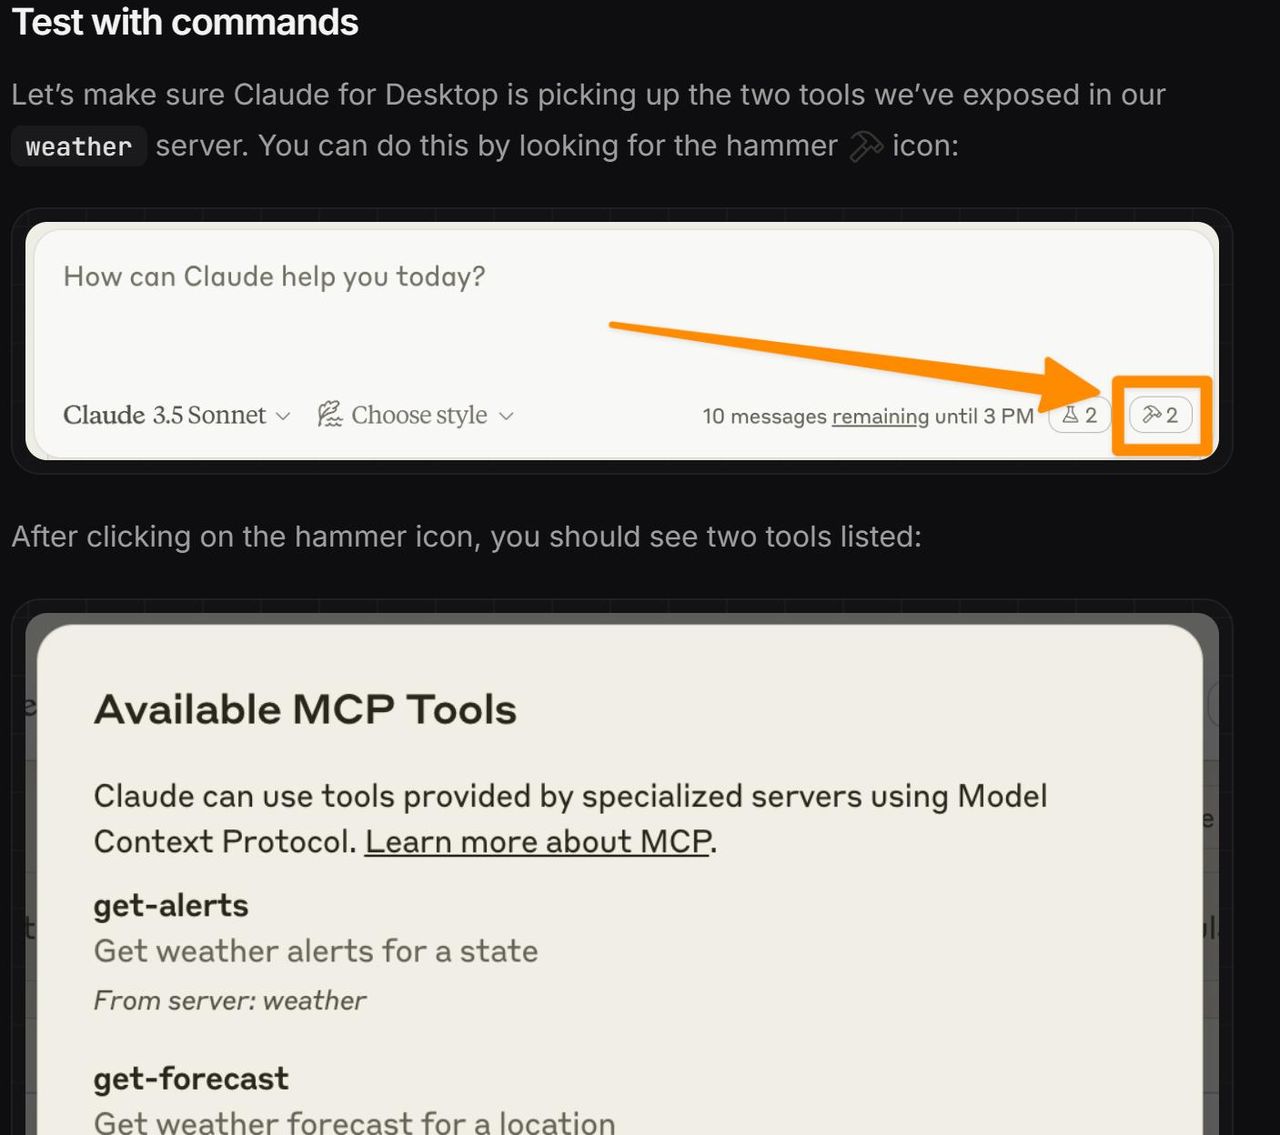
Task: Click the orange arrow annotation
Action: click(x=850, y=362)
